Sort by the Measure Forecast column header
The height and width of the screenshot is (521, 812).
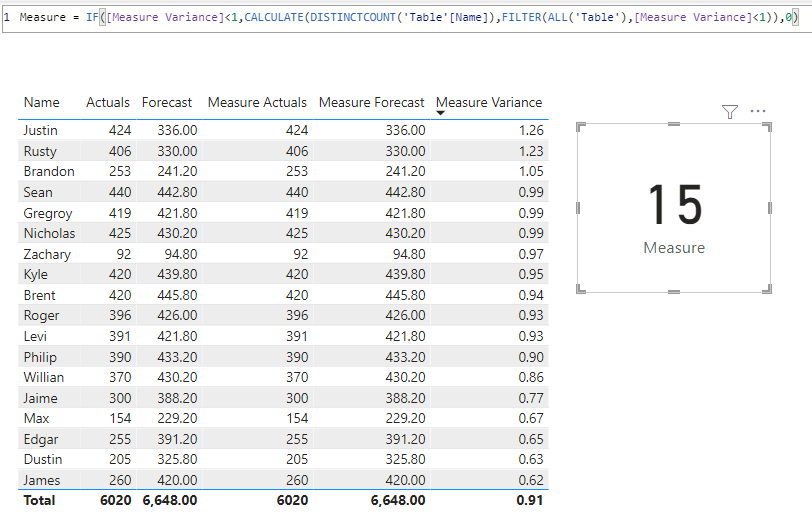click(x=371, y=103)
